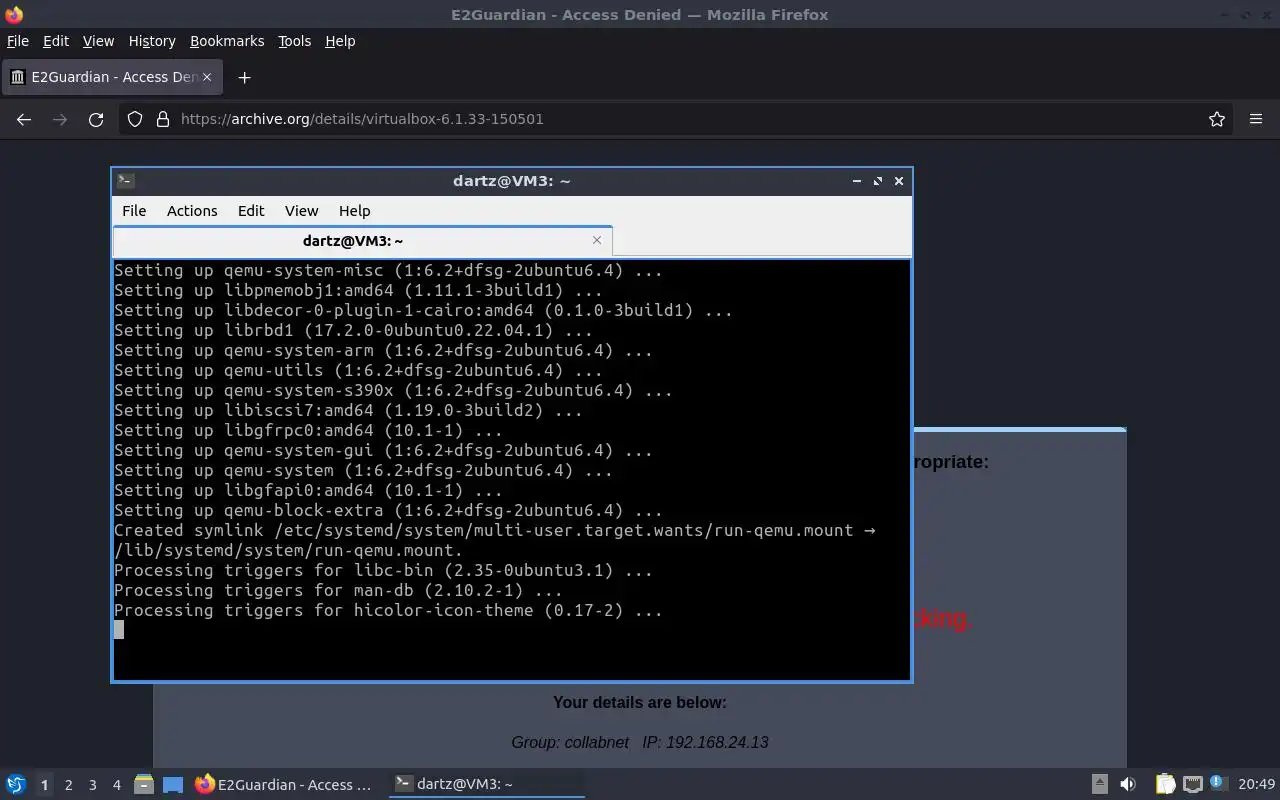The height and width of the screenshot is (800, 1280).
Task: Switch to workspace 4 in pager
Action: pyautogui.click(x=116, y=785)
